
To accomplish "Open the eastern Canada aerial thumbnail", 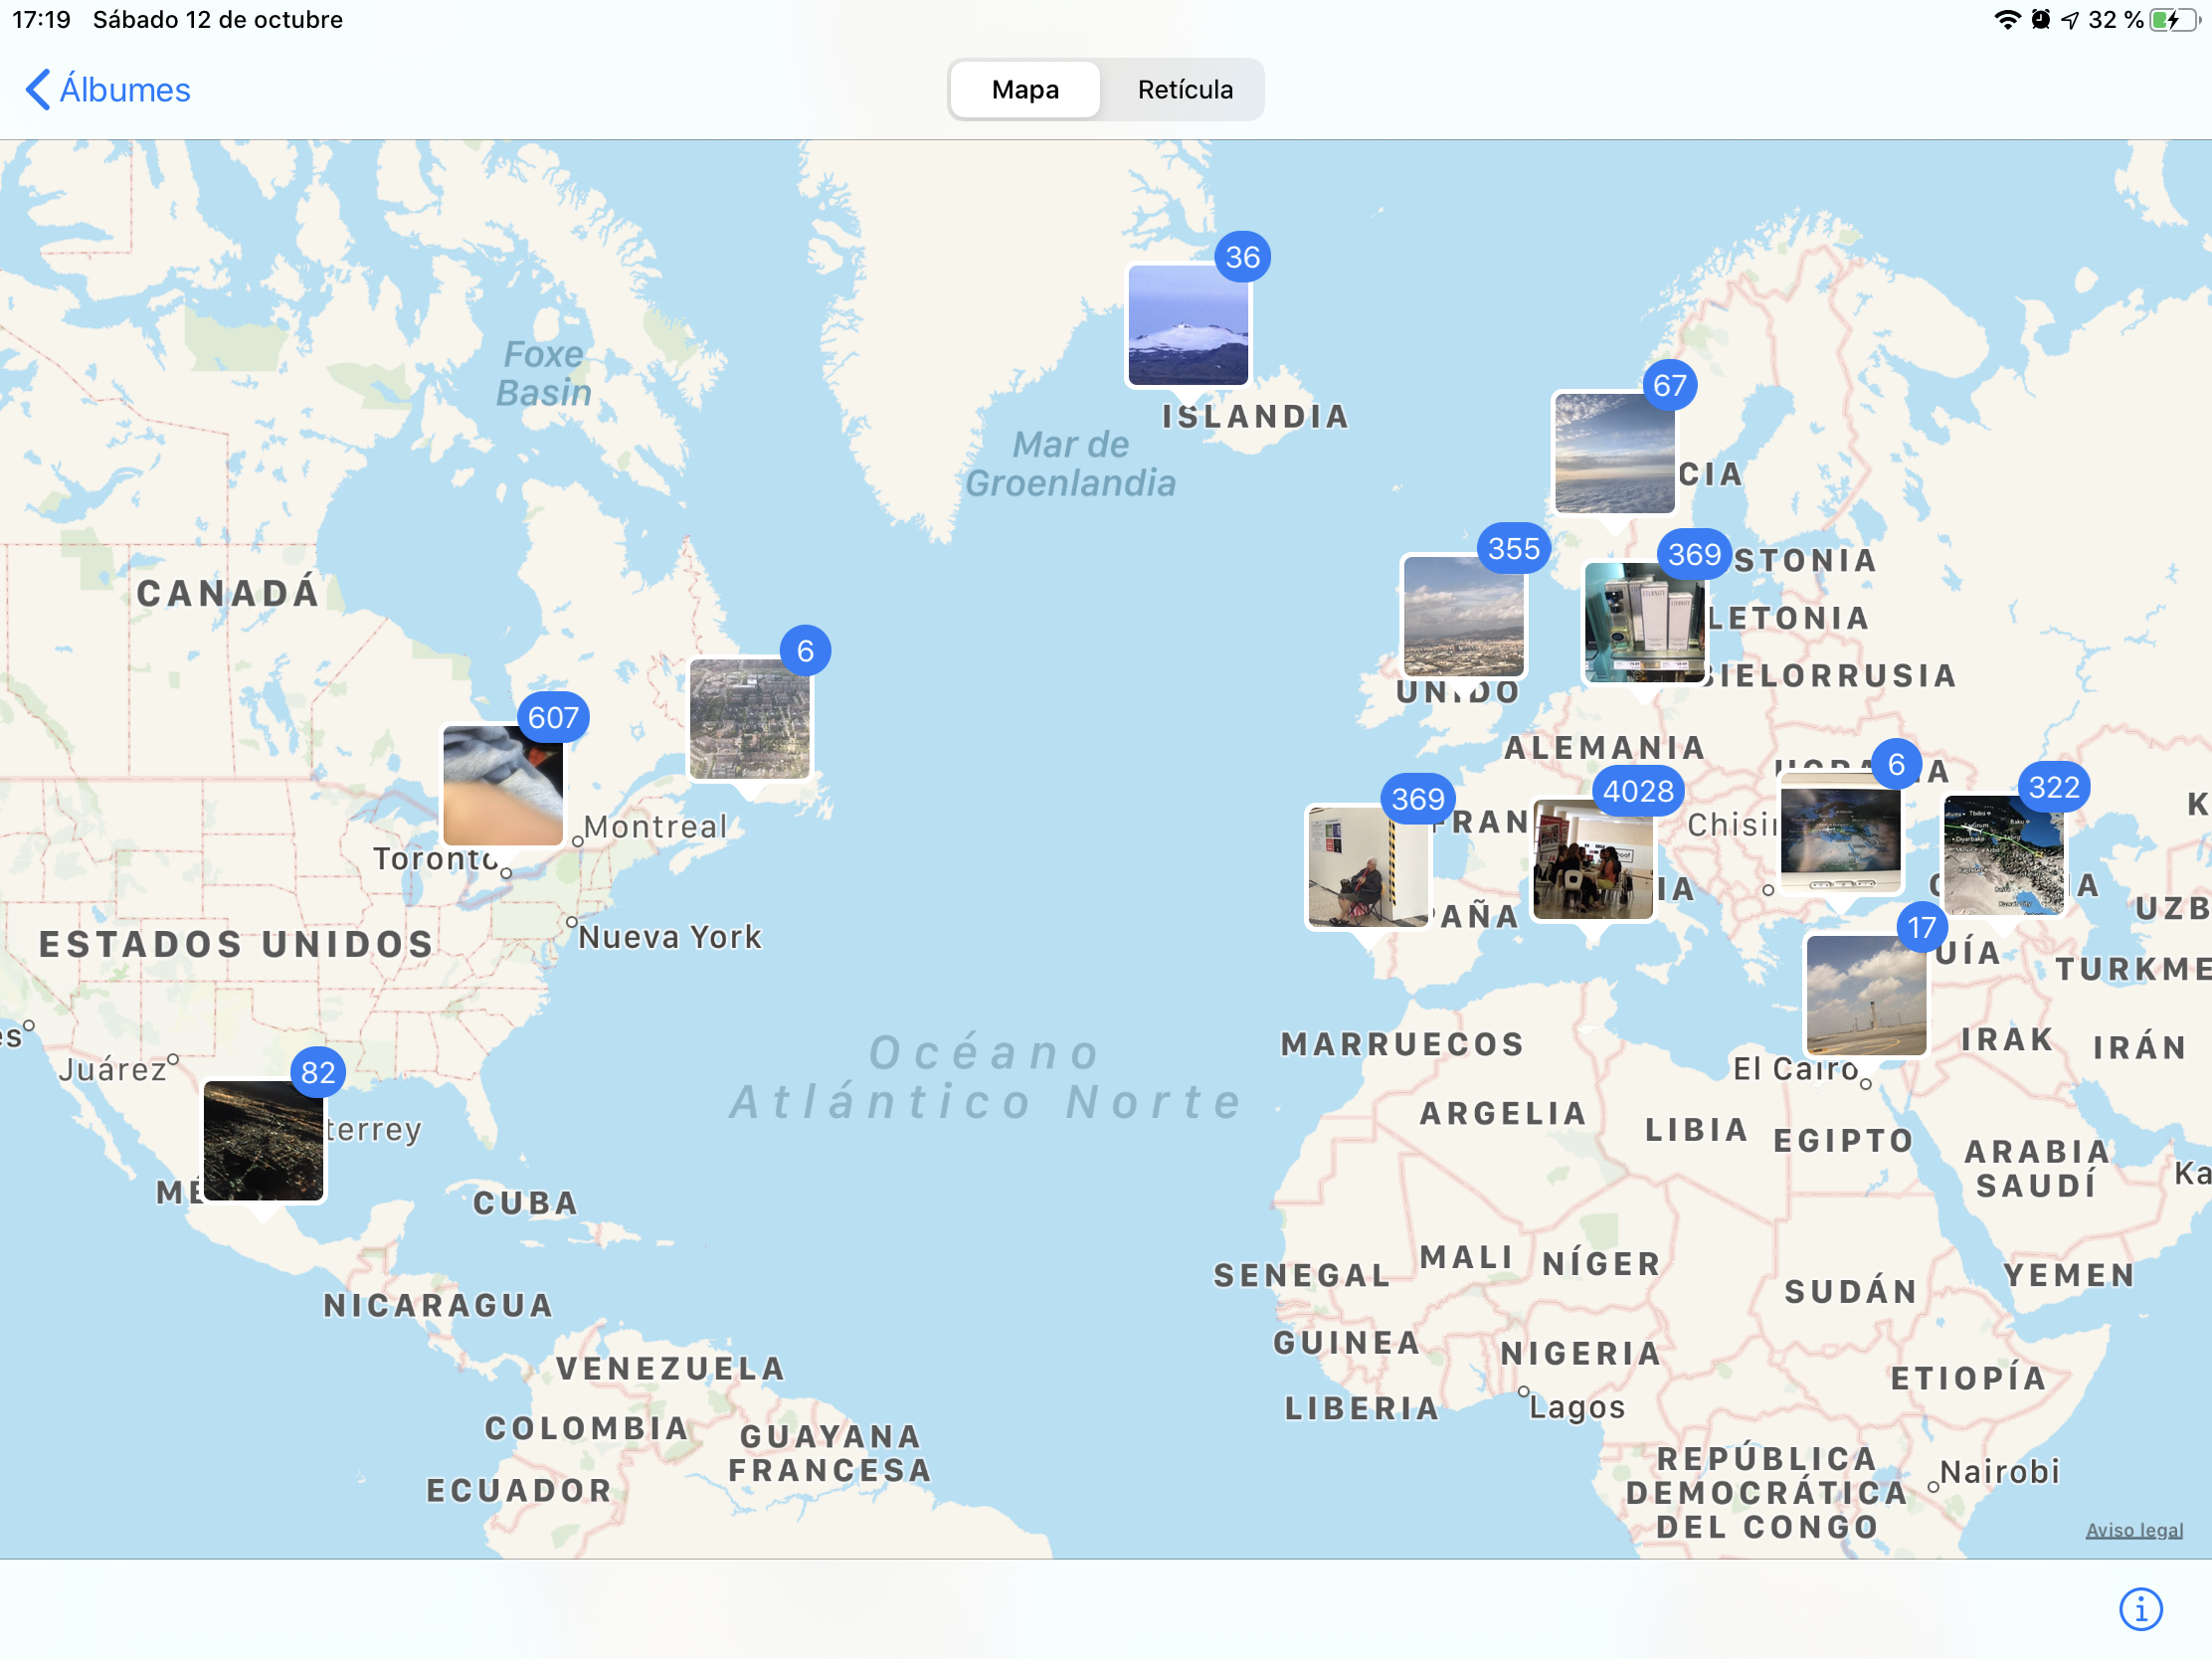I will (749, 719).
